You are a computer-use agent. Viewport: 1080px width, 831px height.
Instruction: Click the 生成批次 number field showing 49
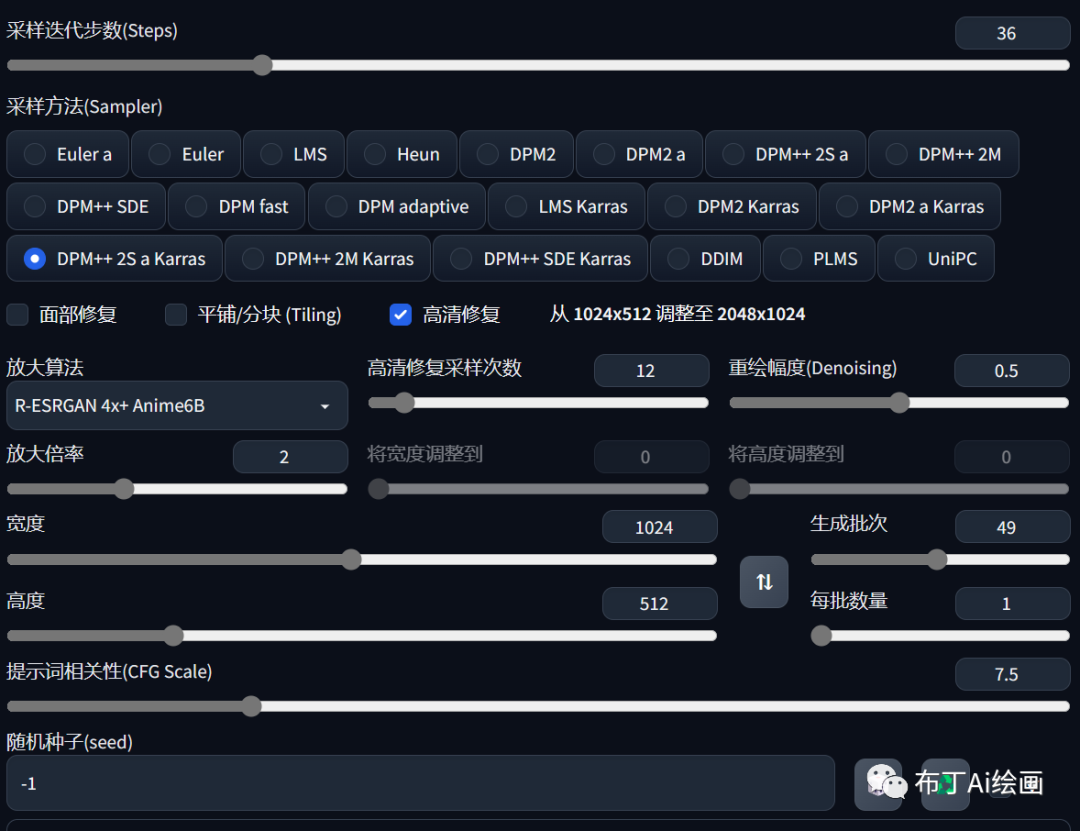point(1012,527)
